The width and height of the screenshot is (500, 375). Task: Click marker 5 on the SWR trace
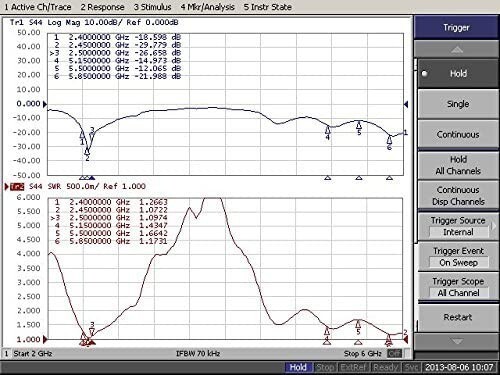(x=358, y=324)
